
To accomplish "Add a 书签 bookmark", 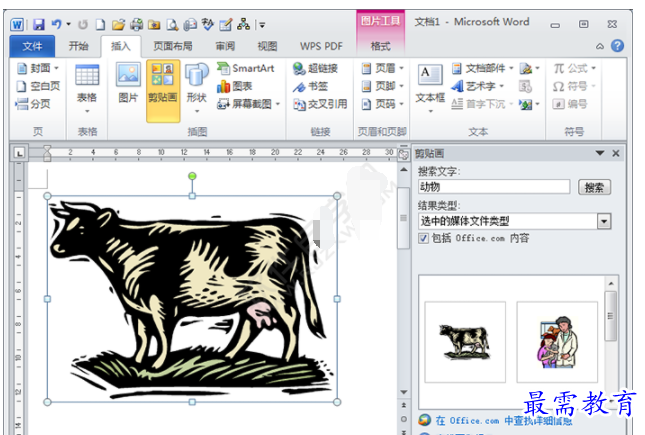I will [x=310, y=86].
